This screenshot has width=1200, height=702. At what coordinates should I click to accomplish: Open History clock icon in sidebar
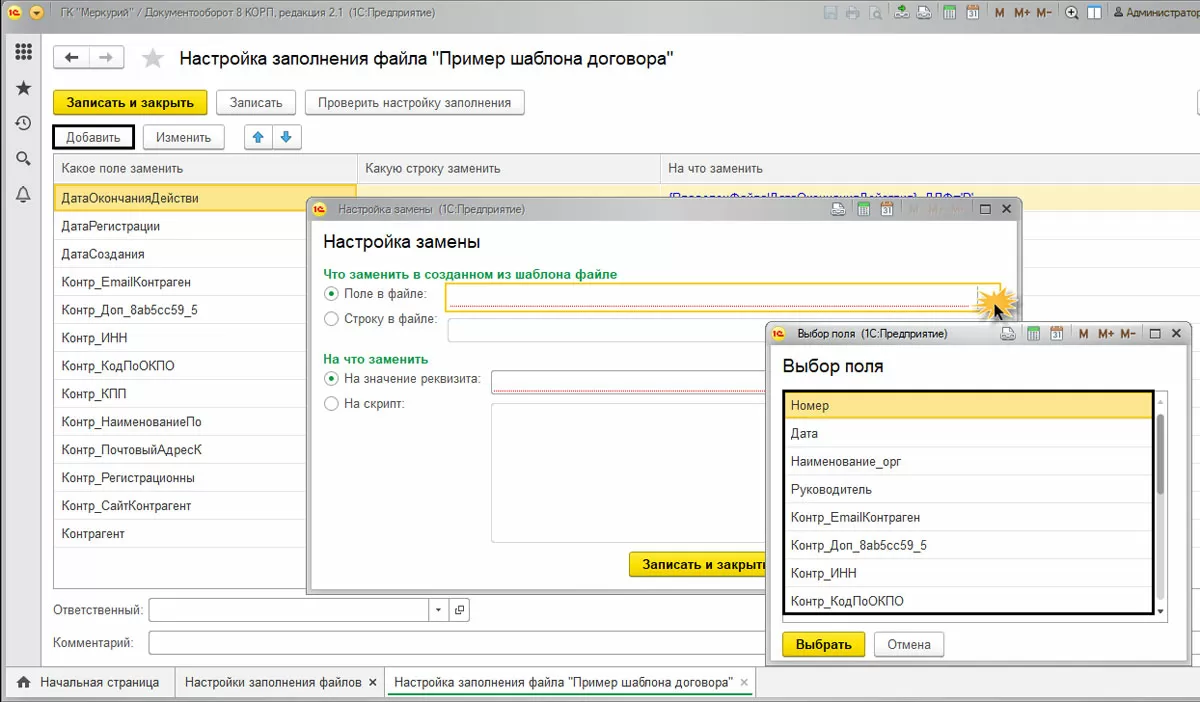[x=23, y=123]
